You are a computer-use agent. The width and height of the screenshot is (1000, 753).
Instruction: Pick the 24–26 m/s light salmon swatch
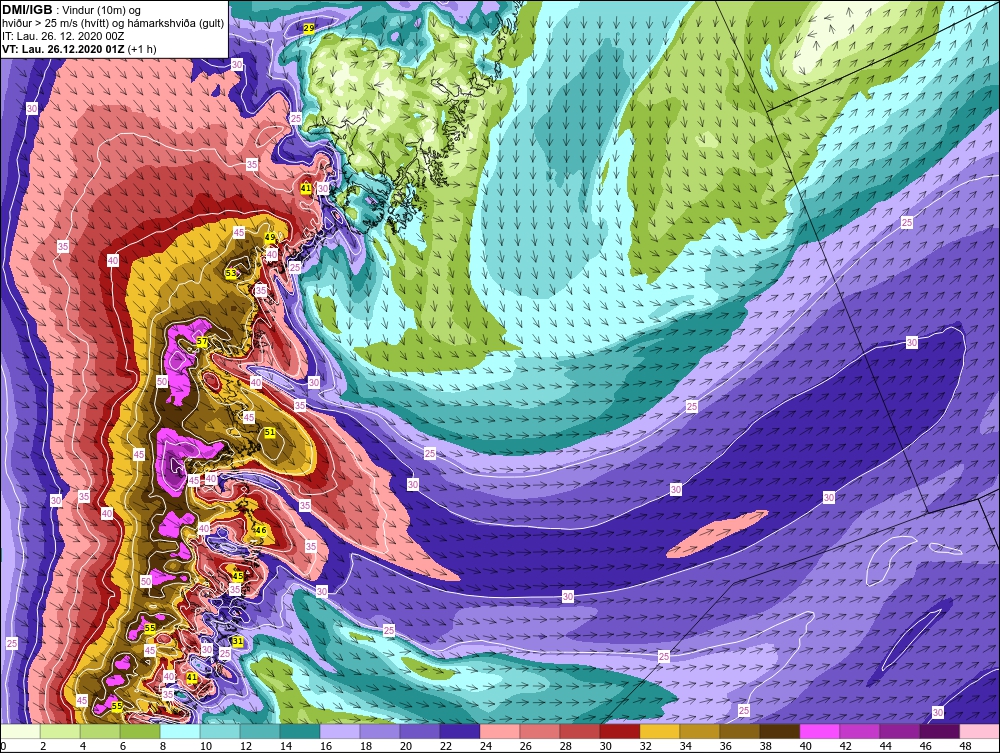tap(500, 731)
